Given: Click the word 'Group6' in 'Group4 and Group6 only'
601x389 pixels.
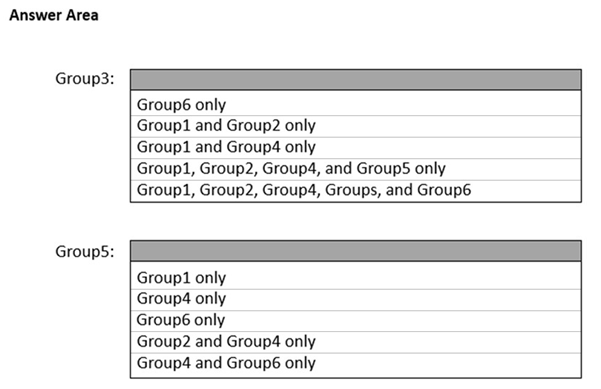Looking at the screenshot, I should [x=253, y=363].
